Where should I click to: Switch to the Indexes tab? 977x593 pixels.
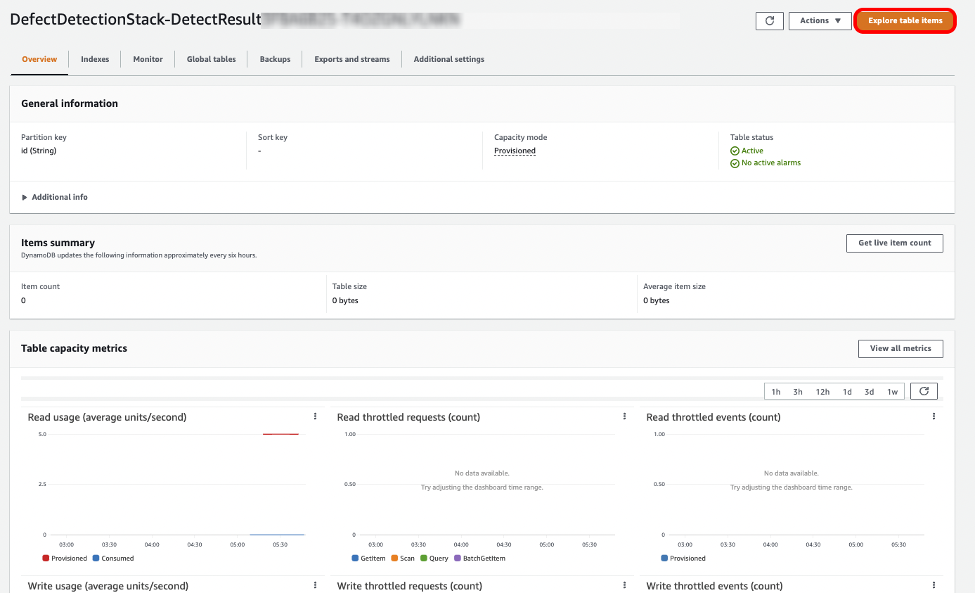[x=95, y=59]
